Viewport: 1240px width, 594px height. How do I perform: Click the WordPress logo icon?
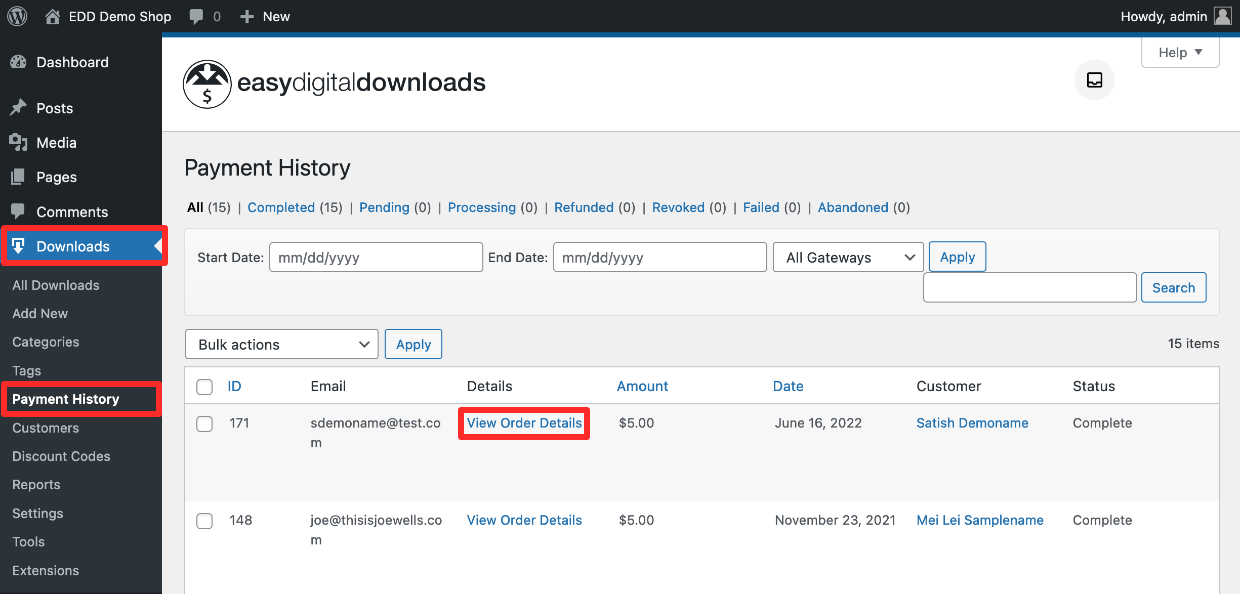[17, 16]
